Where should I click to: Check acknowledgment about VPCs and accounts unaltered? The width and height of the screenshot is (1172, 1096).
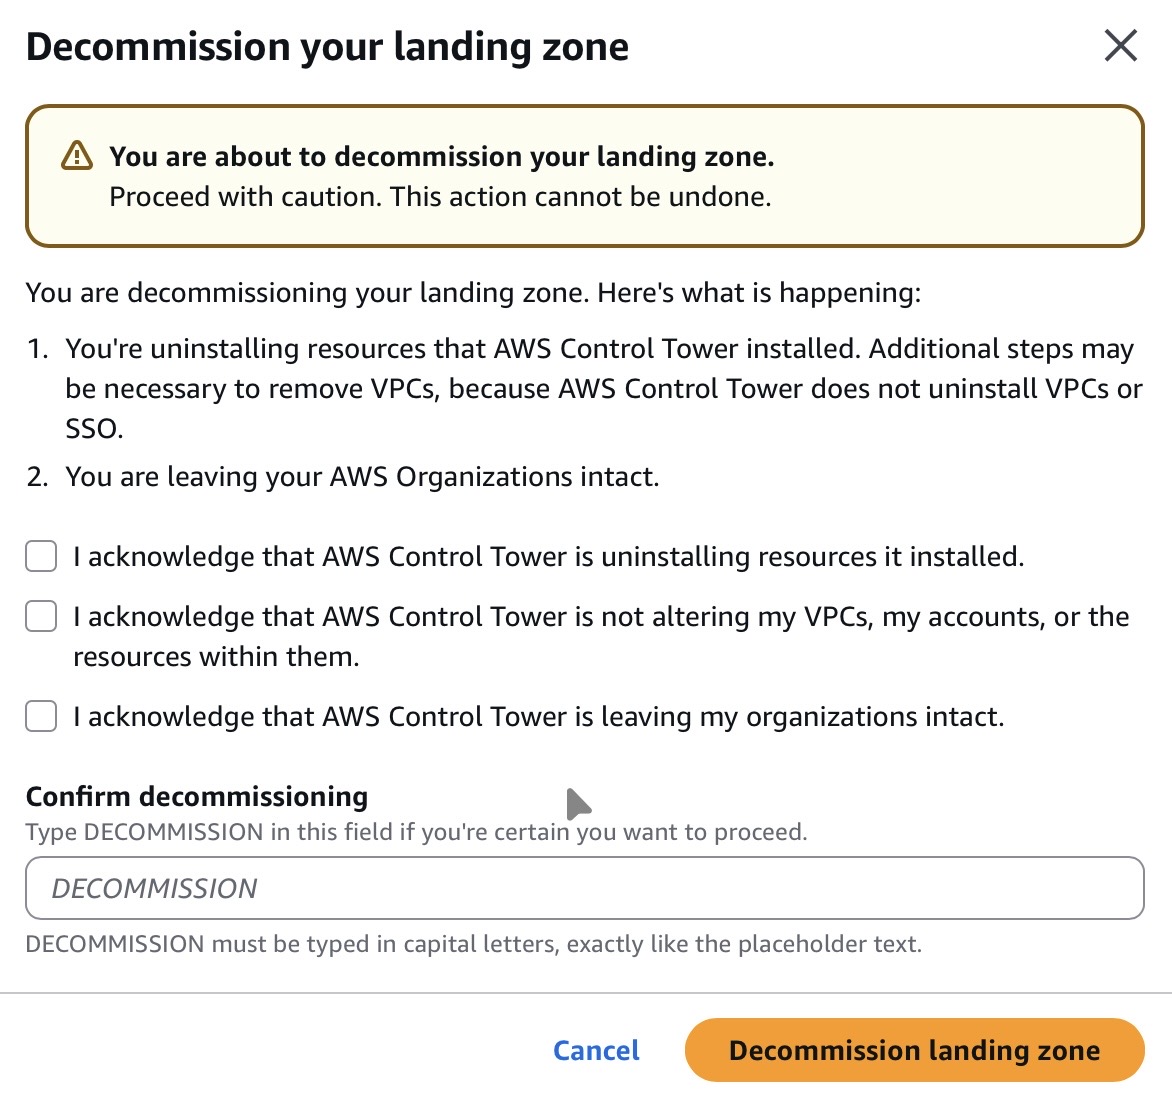coord(40,616)
